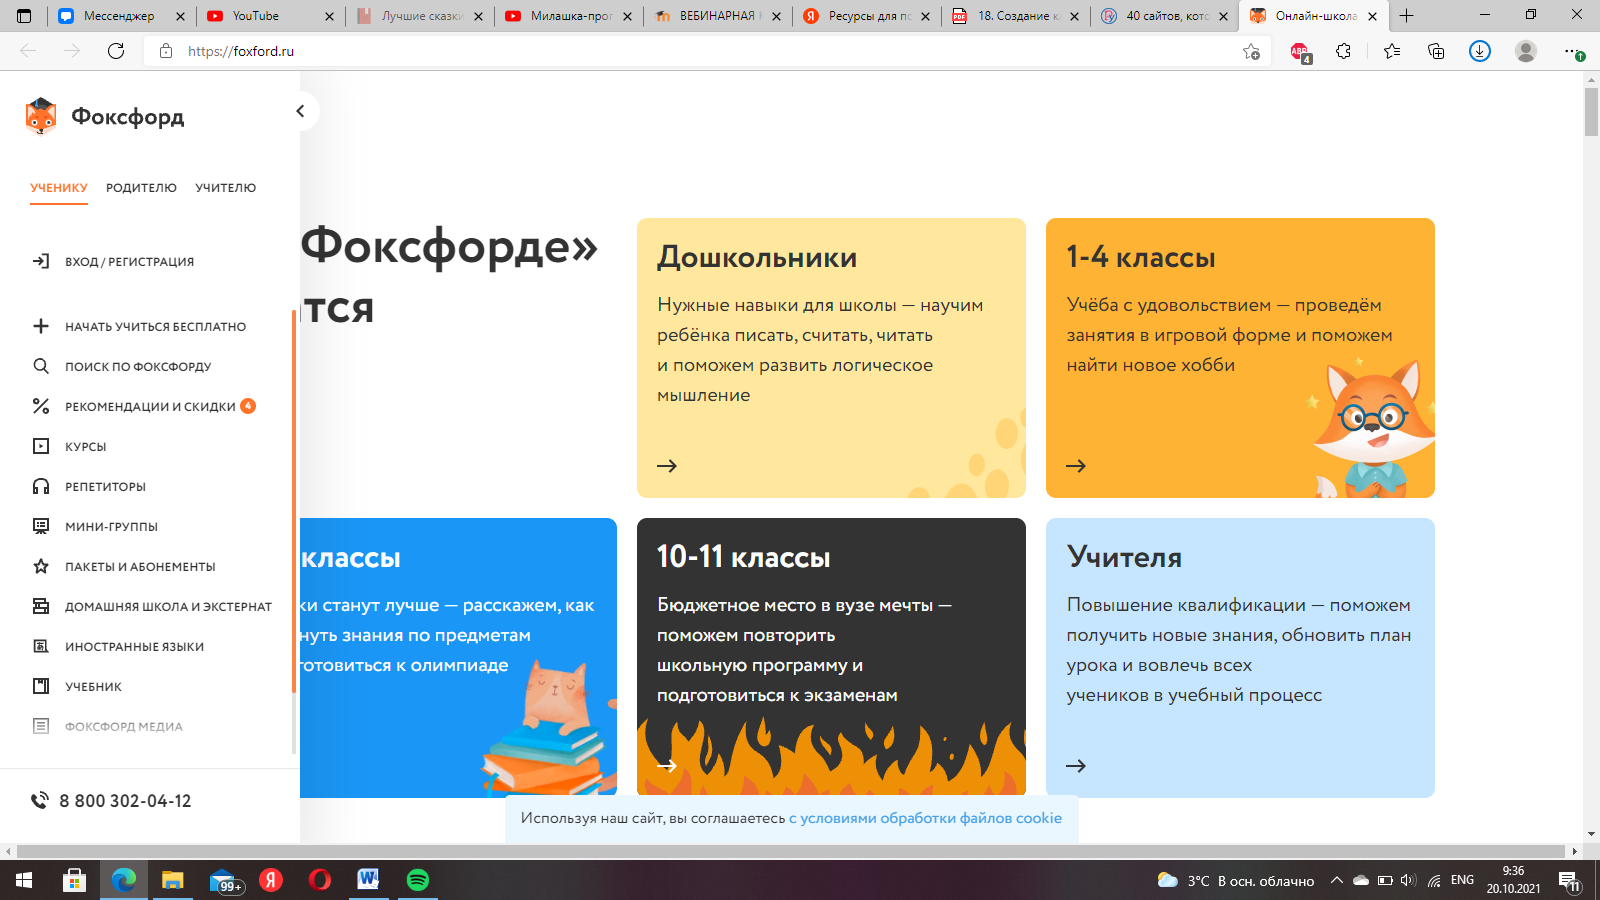Click the percent icon for recommendations and discounts
This screenshot has height=900, width=1600.
pos(41,406)
